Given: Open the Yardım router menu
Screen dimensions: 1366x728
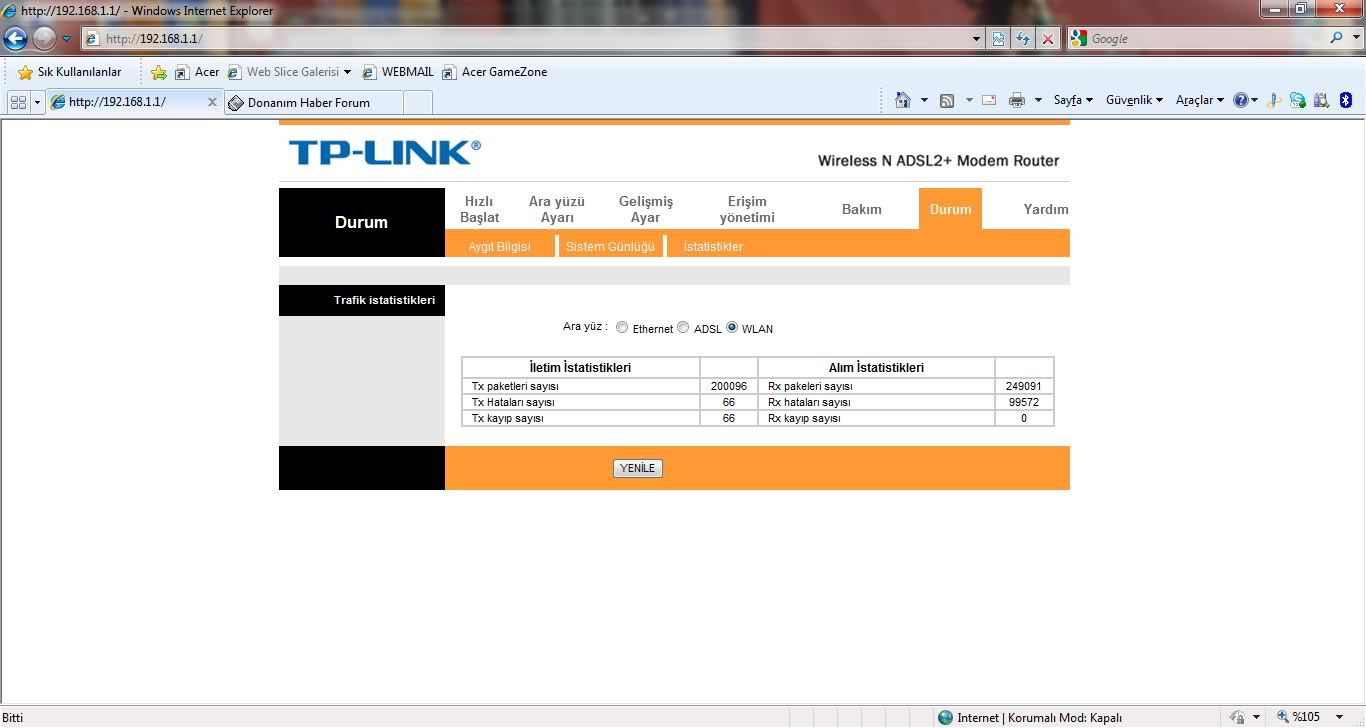Looking at the screenshot, I should coord(1046,209).
